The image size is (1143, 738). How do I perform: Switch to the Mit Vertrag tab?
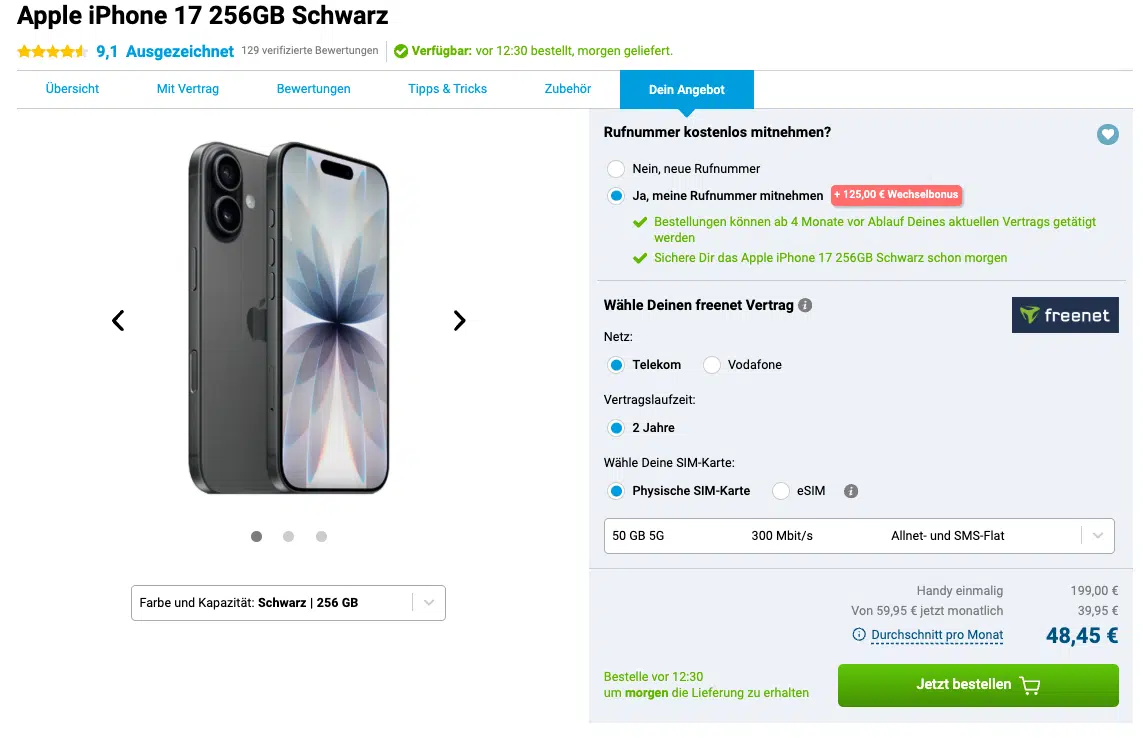[x=188, y=89]
